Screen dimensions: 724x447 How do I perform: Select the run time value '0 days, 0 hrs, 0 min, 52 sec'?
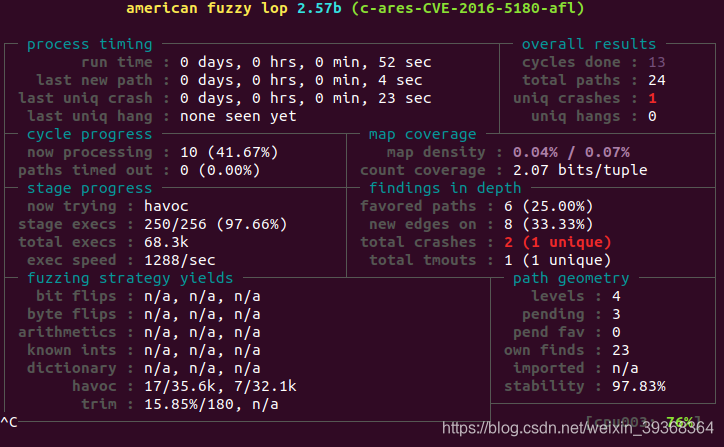coord(306,62)
